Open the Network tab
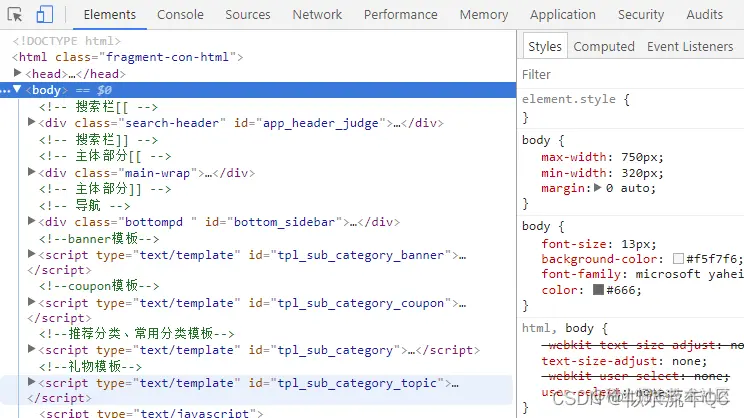Screen dimensions: 744x418 tap(317, 15)
